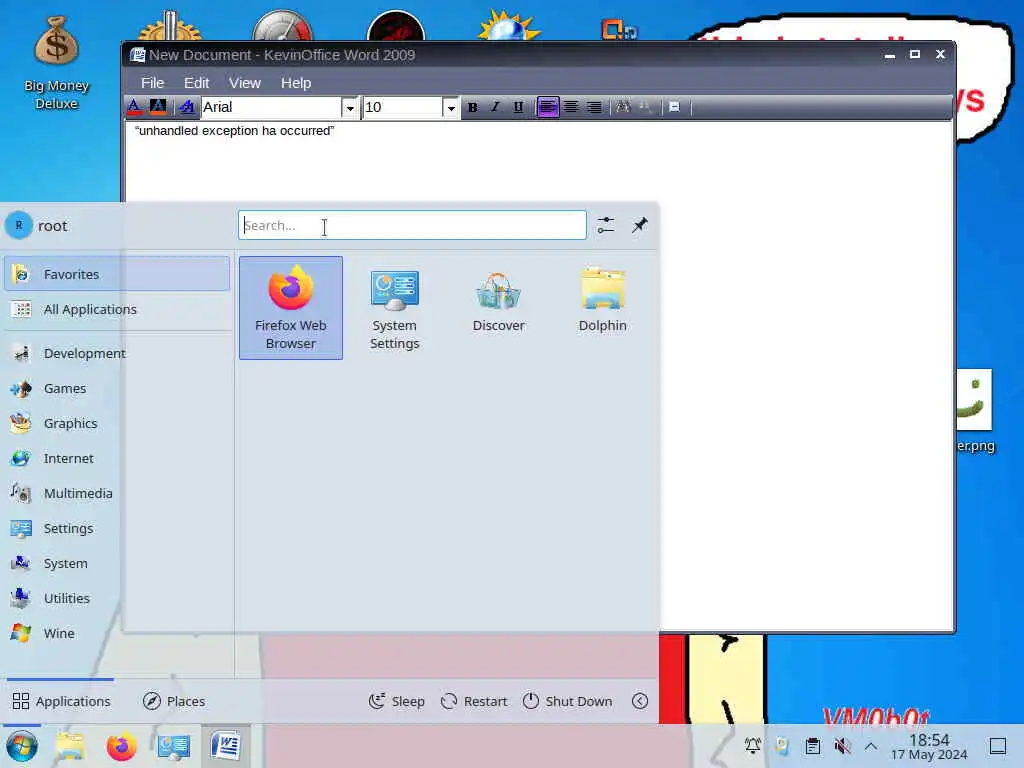This screenshot has width=1024, height=768.
Task: Click the Shut Down button
Action: point(568,701)
